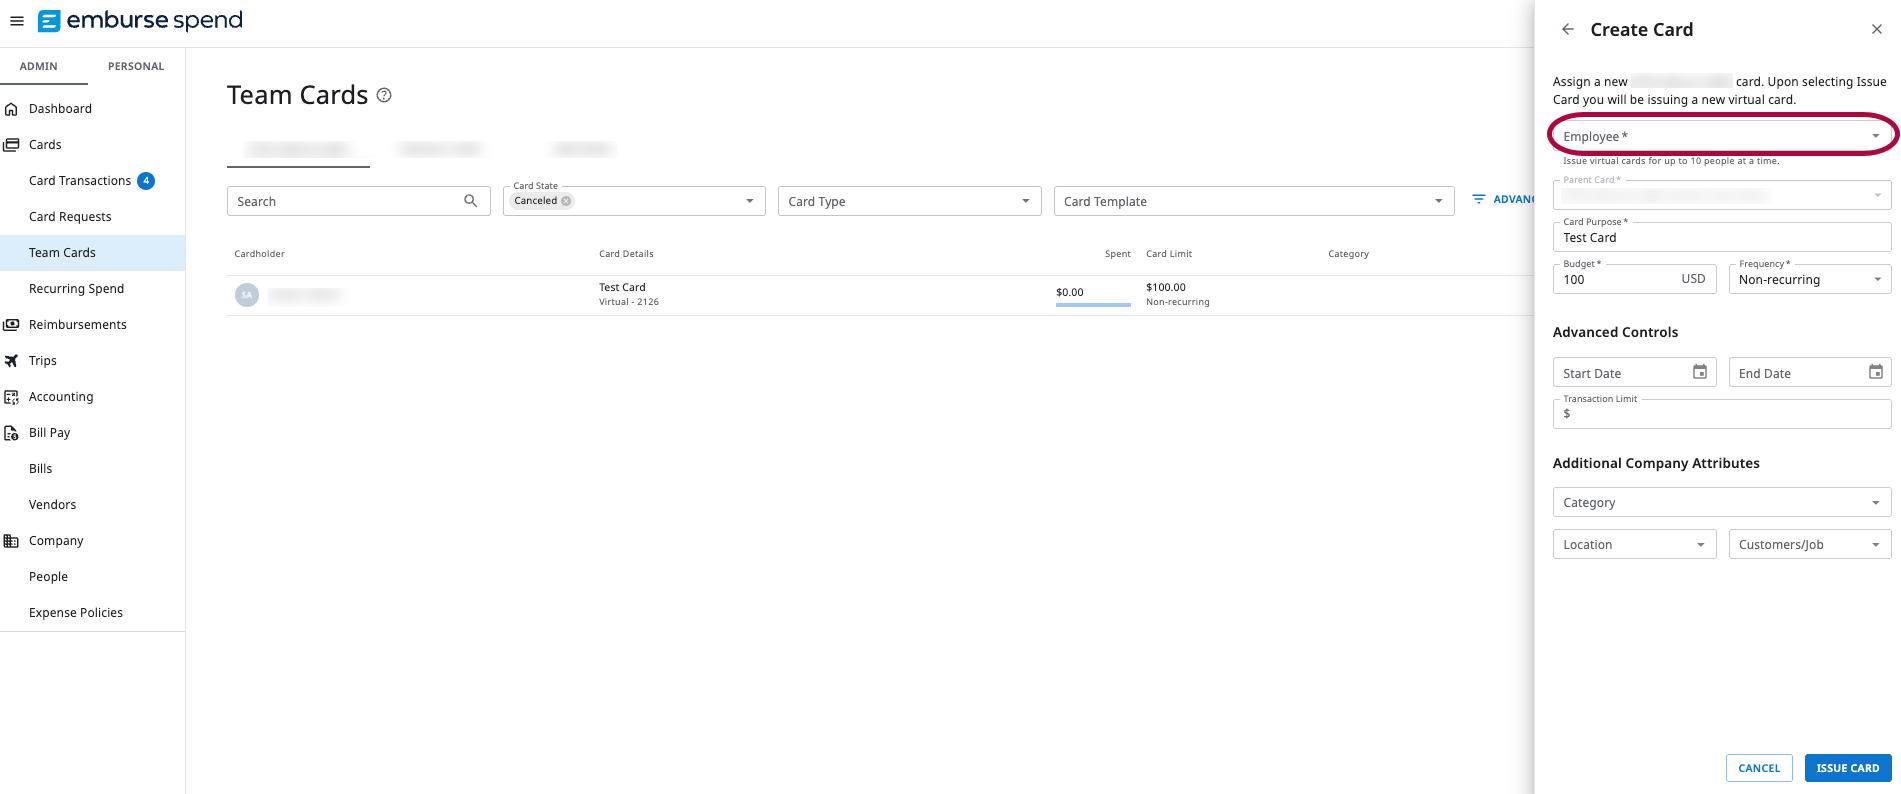Open Vendors in sidebar
The width and height of the screenshot is (1901, 794).
[53, 505]
